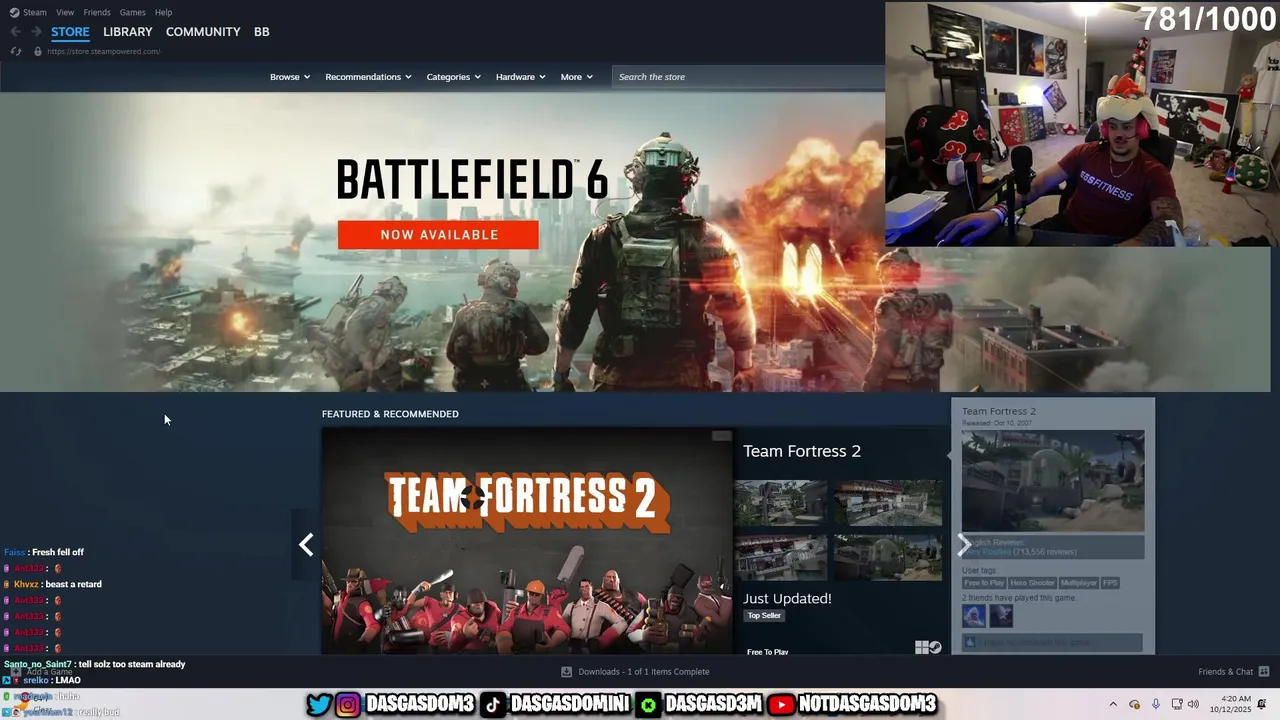Select the bottom-right TF2 screenshot thumbnail
Image resolution: width=1280 pixels, height=720 pixels.
click(888, 557)
